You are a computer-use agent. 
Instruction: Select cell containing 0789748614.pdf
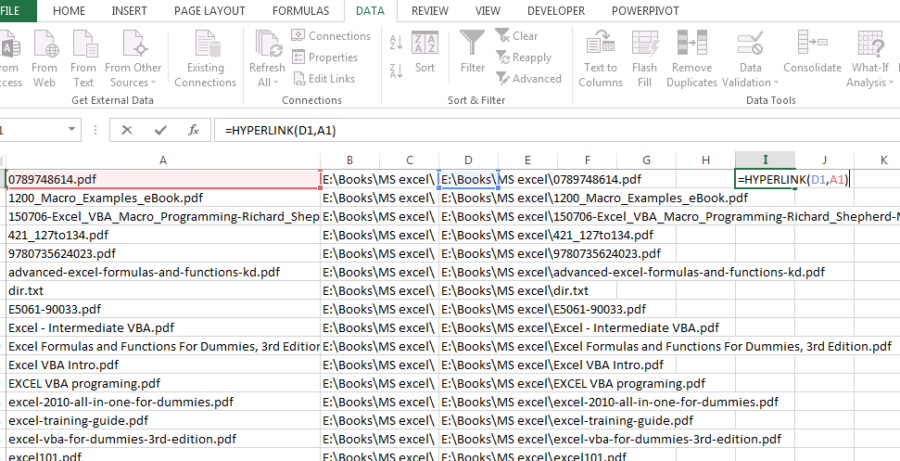(163, 179)
